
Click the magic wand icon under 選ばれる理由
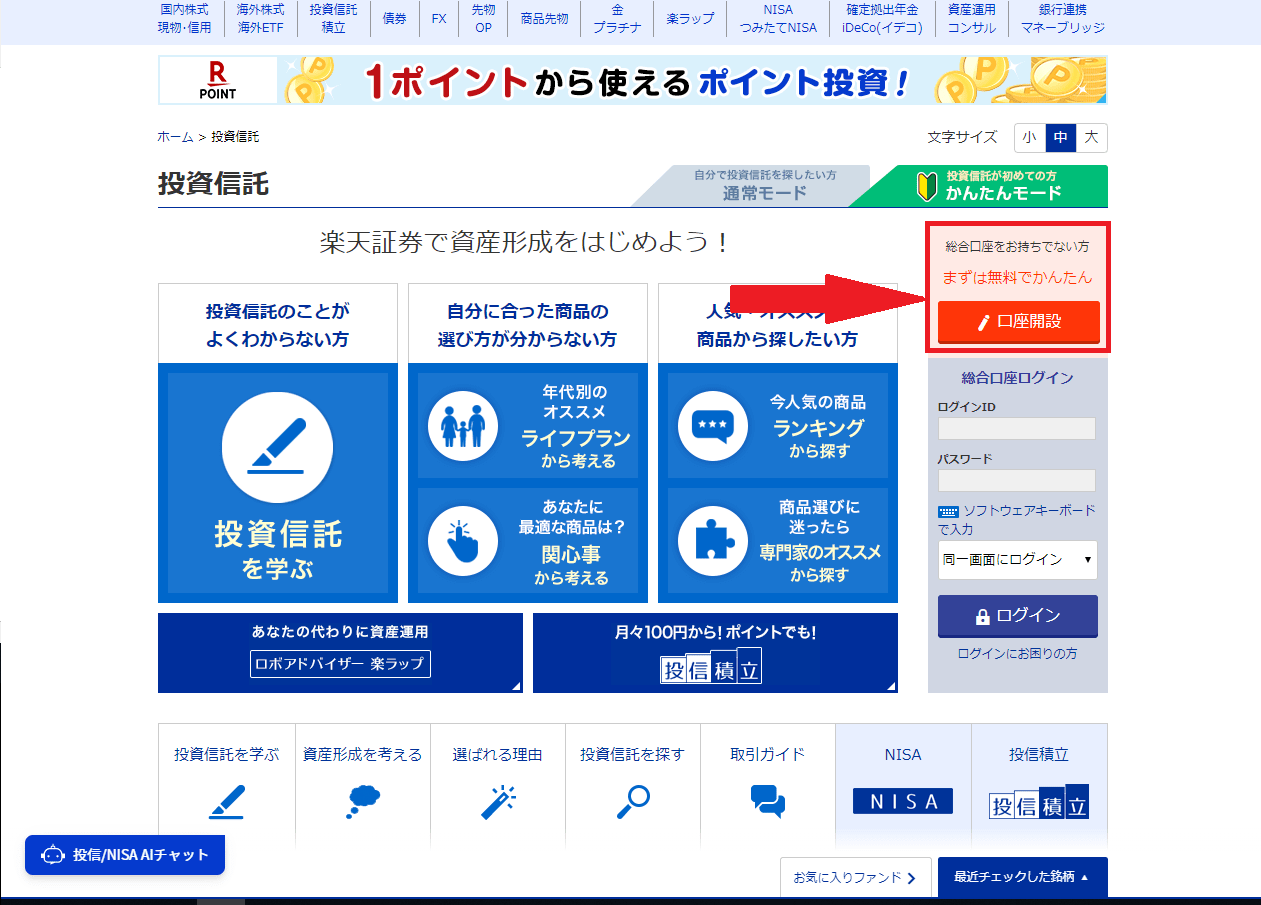(497, 801)
